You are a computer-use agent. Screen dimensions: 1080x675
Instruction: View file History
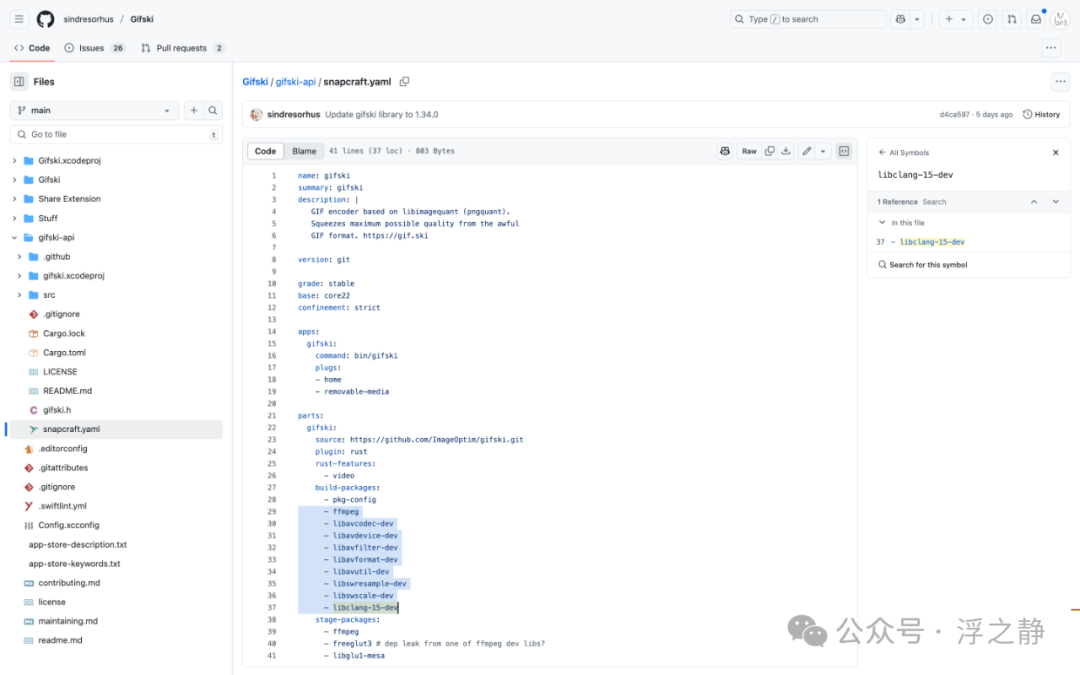click(x=1041, y=114)
